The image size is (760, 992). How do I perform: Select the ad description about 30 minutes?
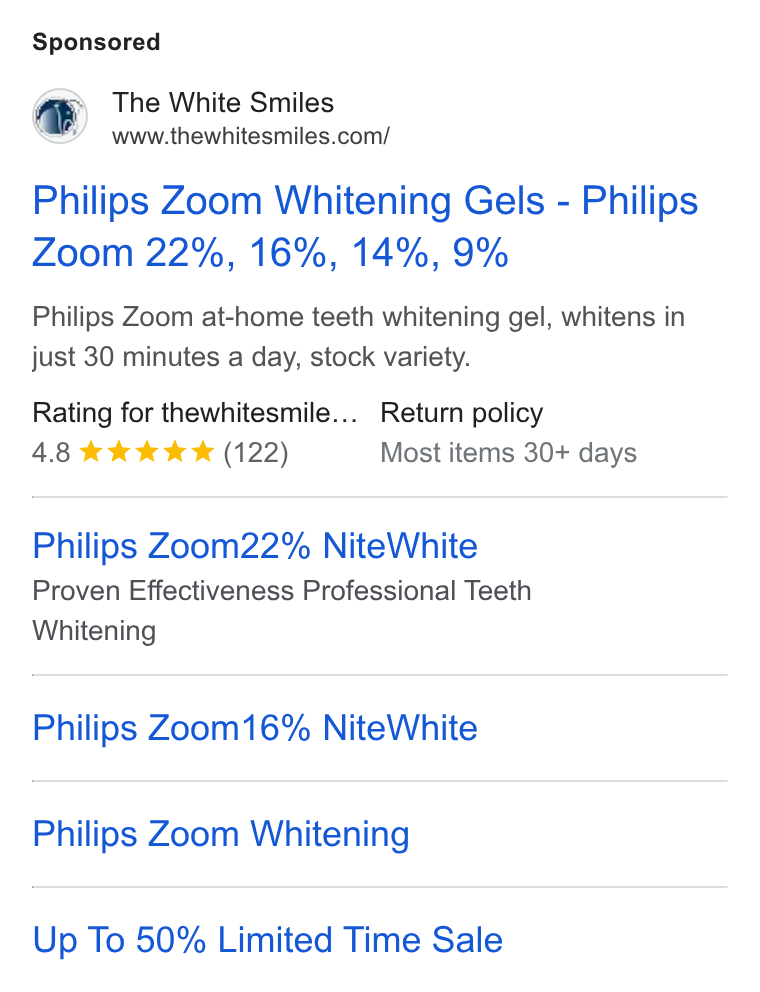coord(359,337)
